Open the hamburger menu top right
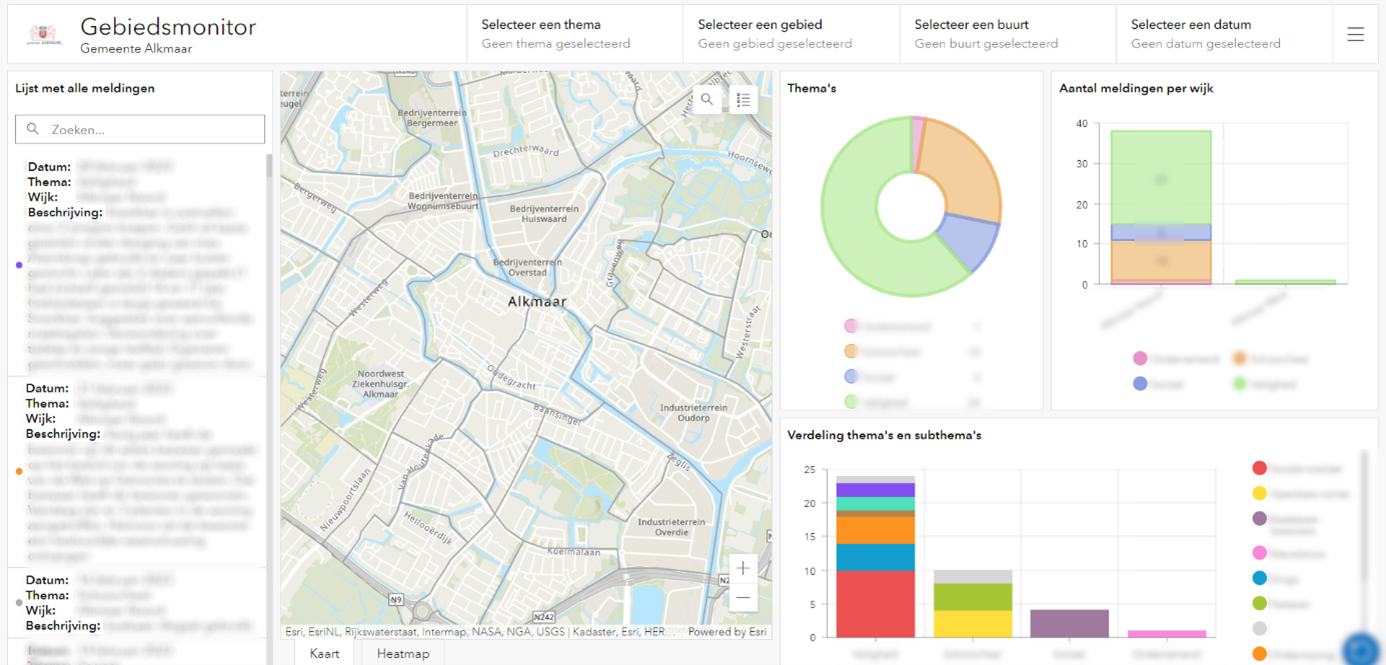The width and height of the screenshot is (1386, 665). click(1355, 33)
